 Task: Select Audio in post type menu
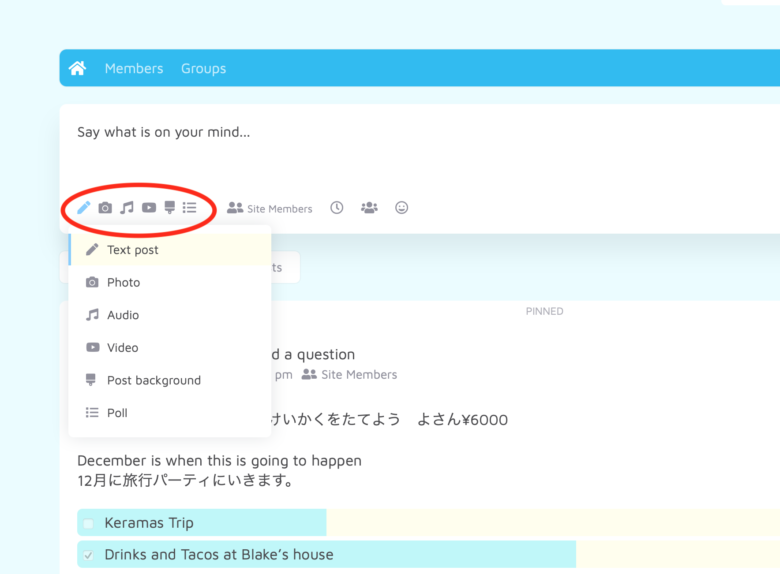(x=123, y=315)
